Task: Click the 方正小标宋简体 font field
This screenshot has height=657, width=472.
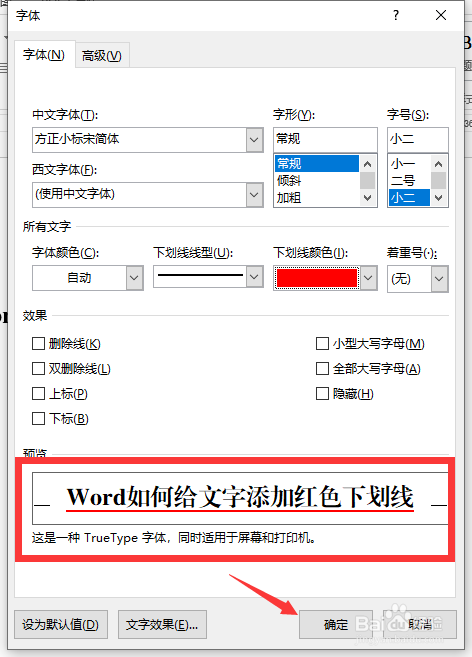Action: pyautogui.click(x=140, y=140)
